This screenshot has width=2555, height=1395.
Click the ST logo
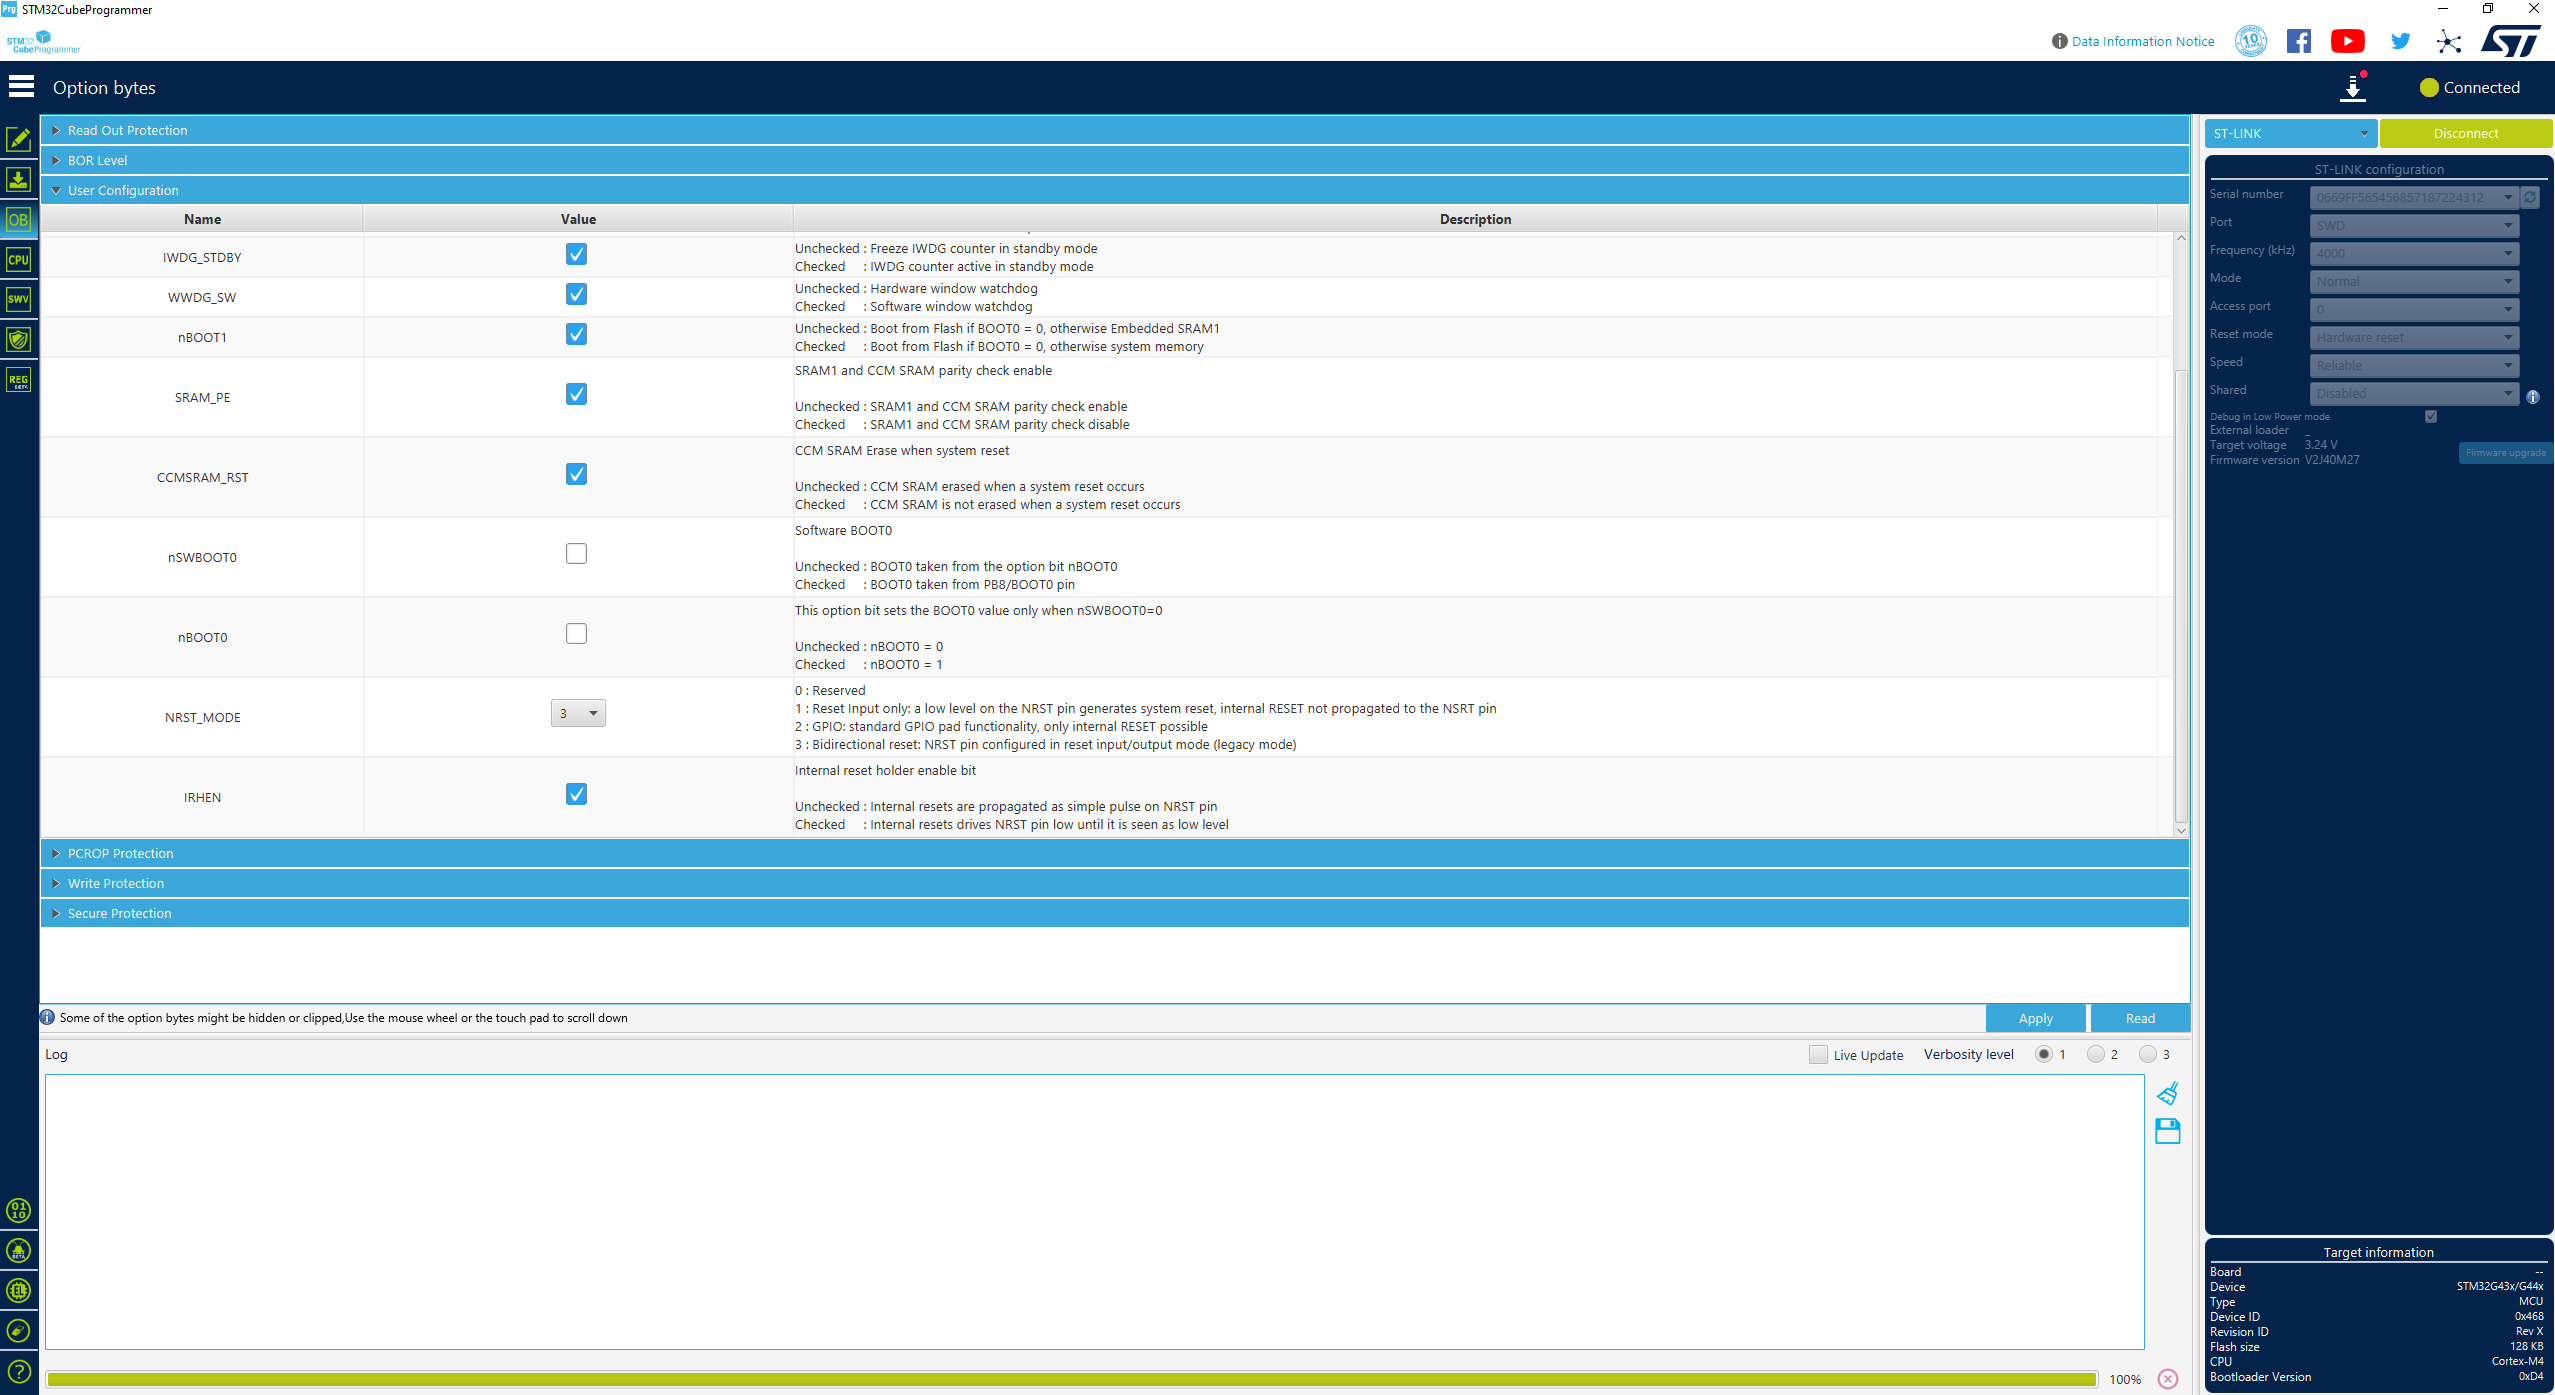[x=2510, y=41]
